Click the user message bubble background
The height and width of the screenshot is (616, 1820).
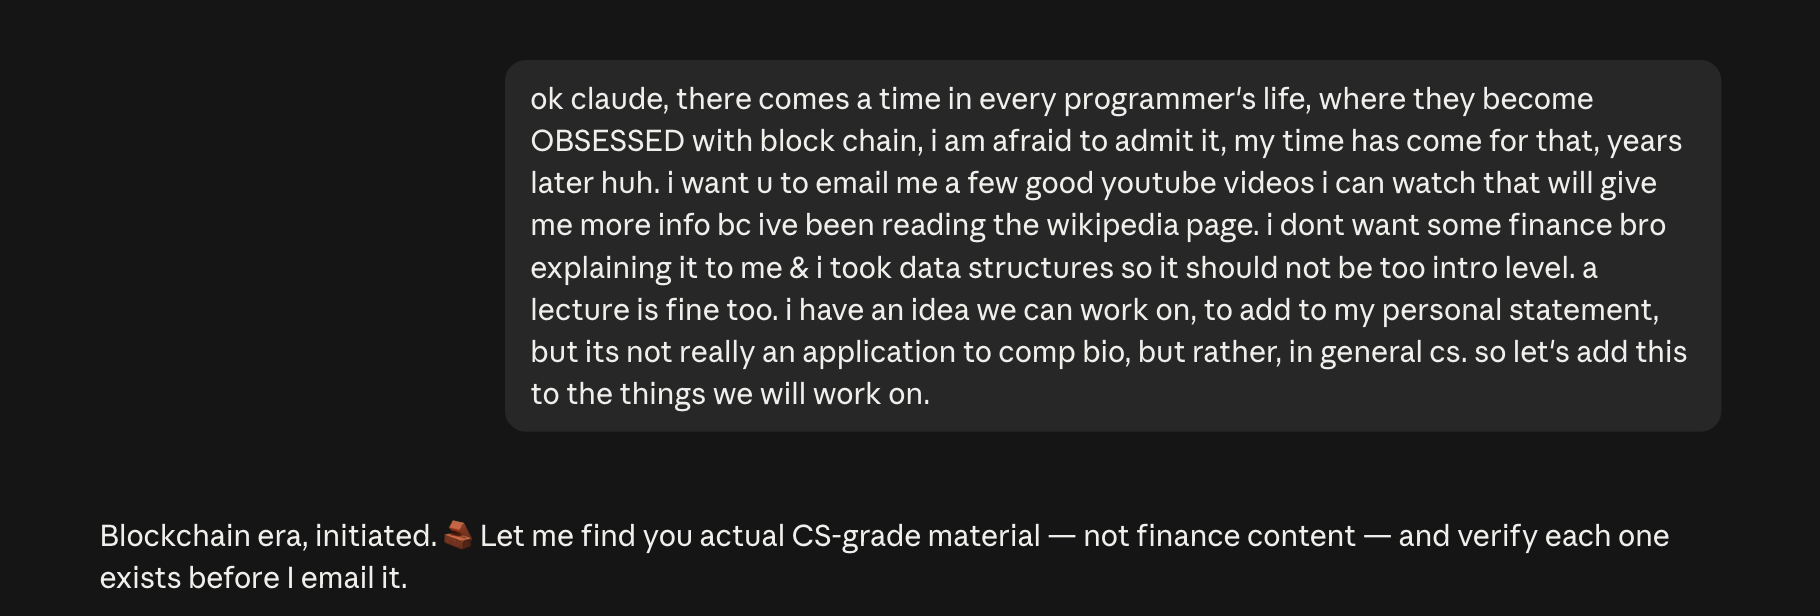1112,246
